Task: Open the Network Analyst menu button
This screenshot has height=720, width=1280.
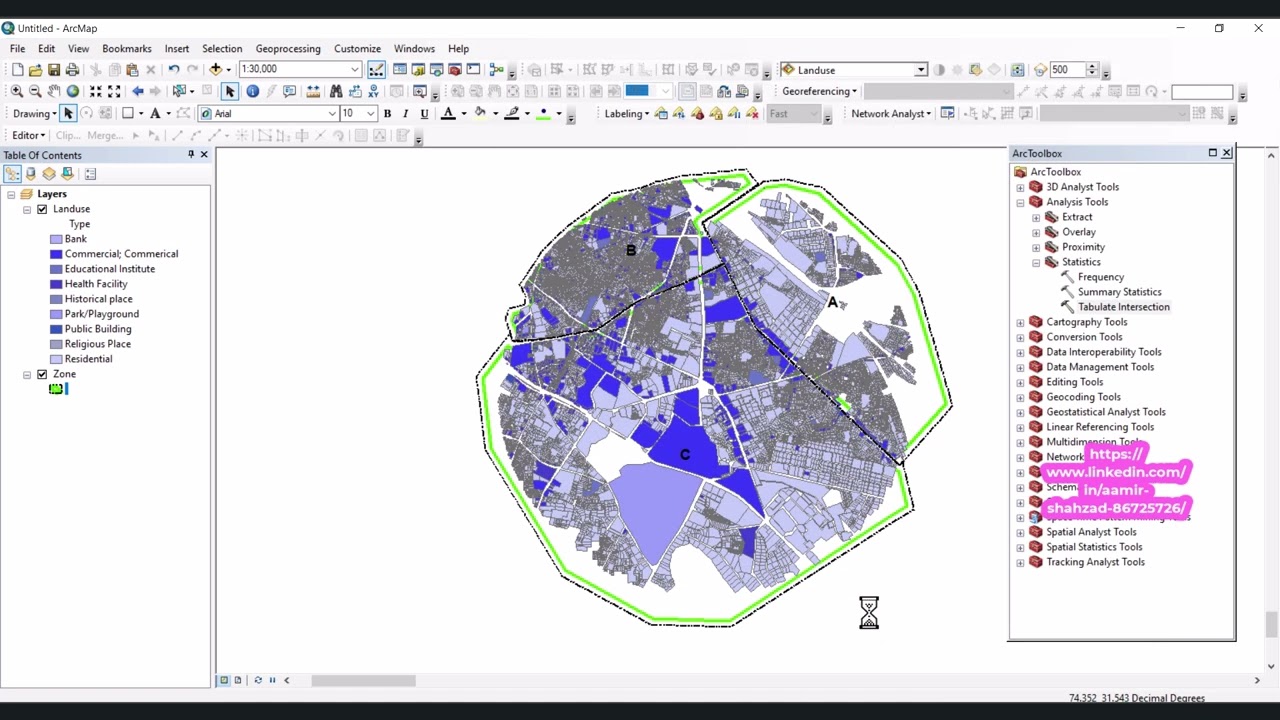Action: pyautogui.click(x=891, y=114)
